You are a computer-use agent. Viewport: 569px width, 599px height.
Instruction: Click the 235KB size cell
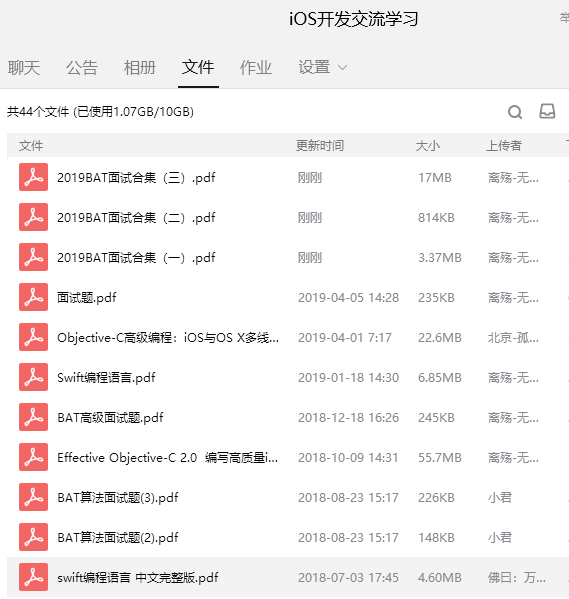pyautogui.click(x=436, y=298)
